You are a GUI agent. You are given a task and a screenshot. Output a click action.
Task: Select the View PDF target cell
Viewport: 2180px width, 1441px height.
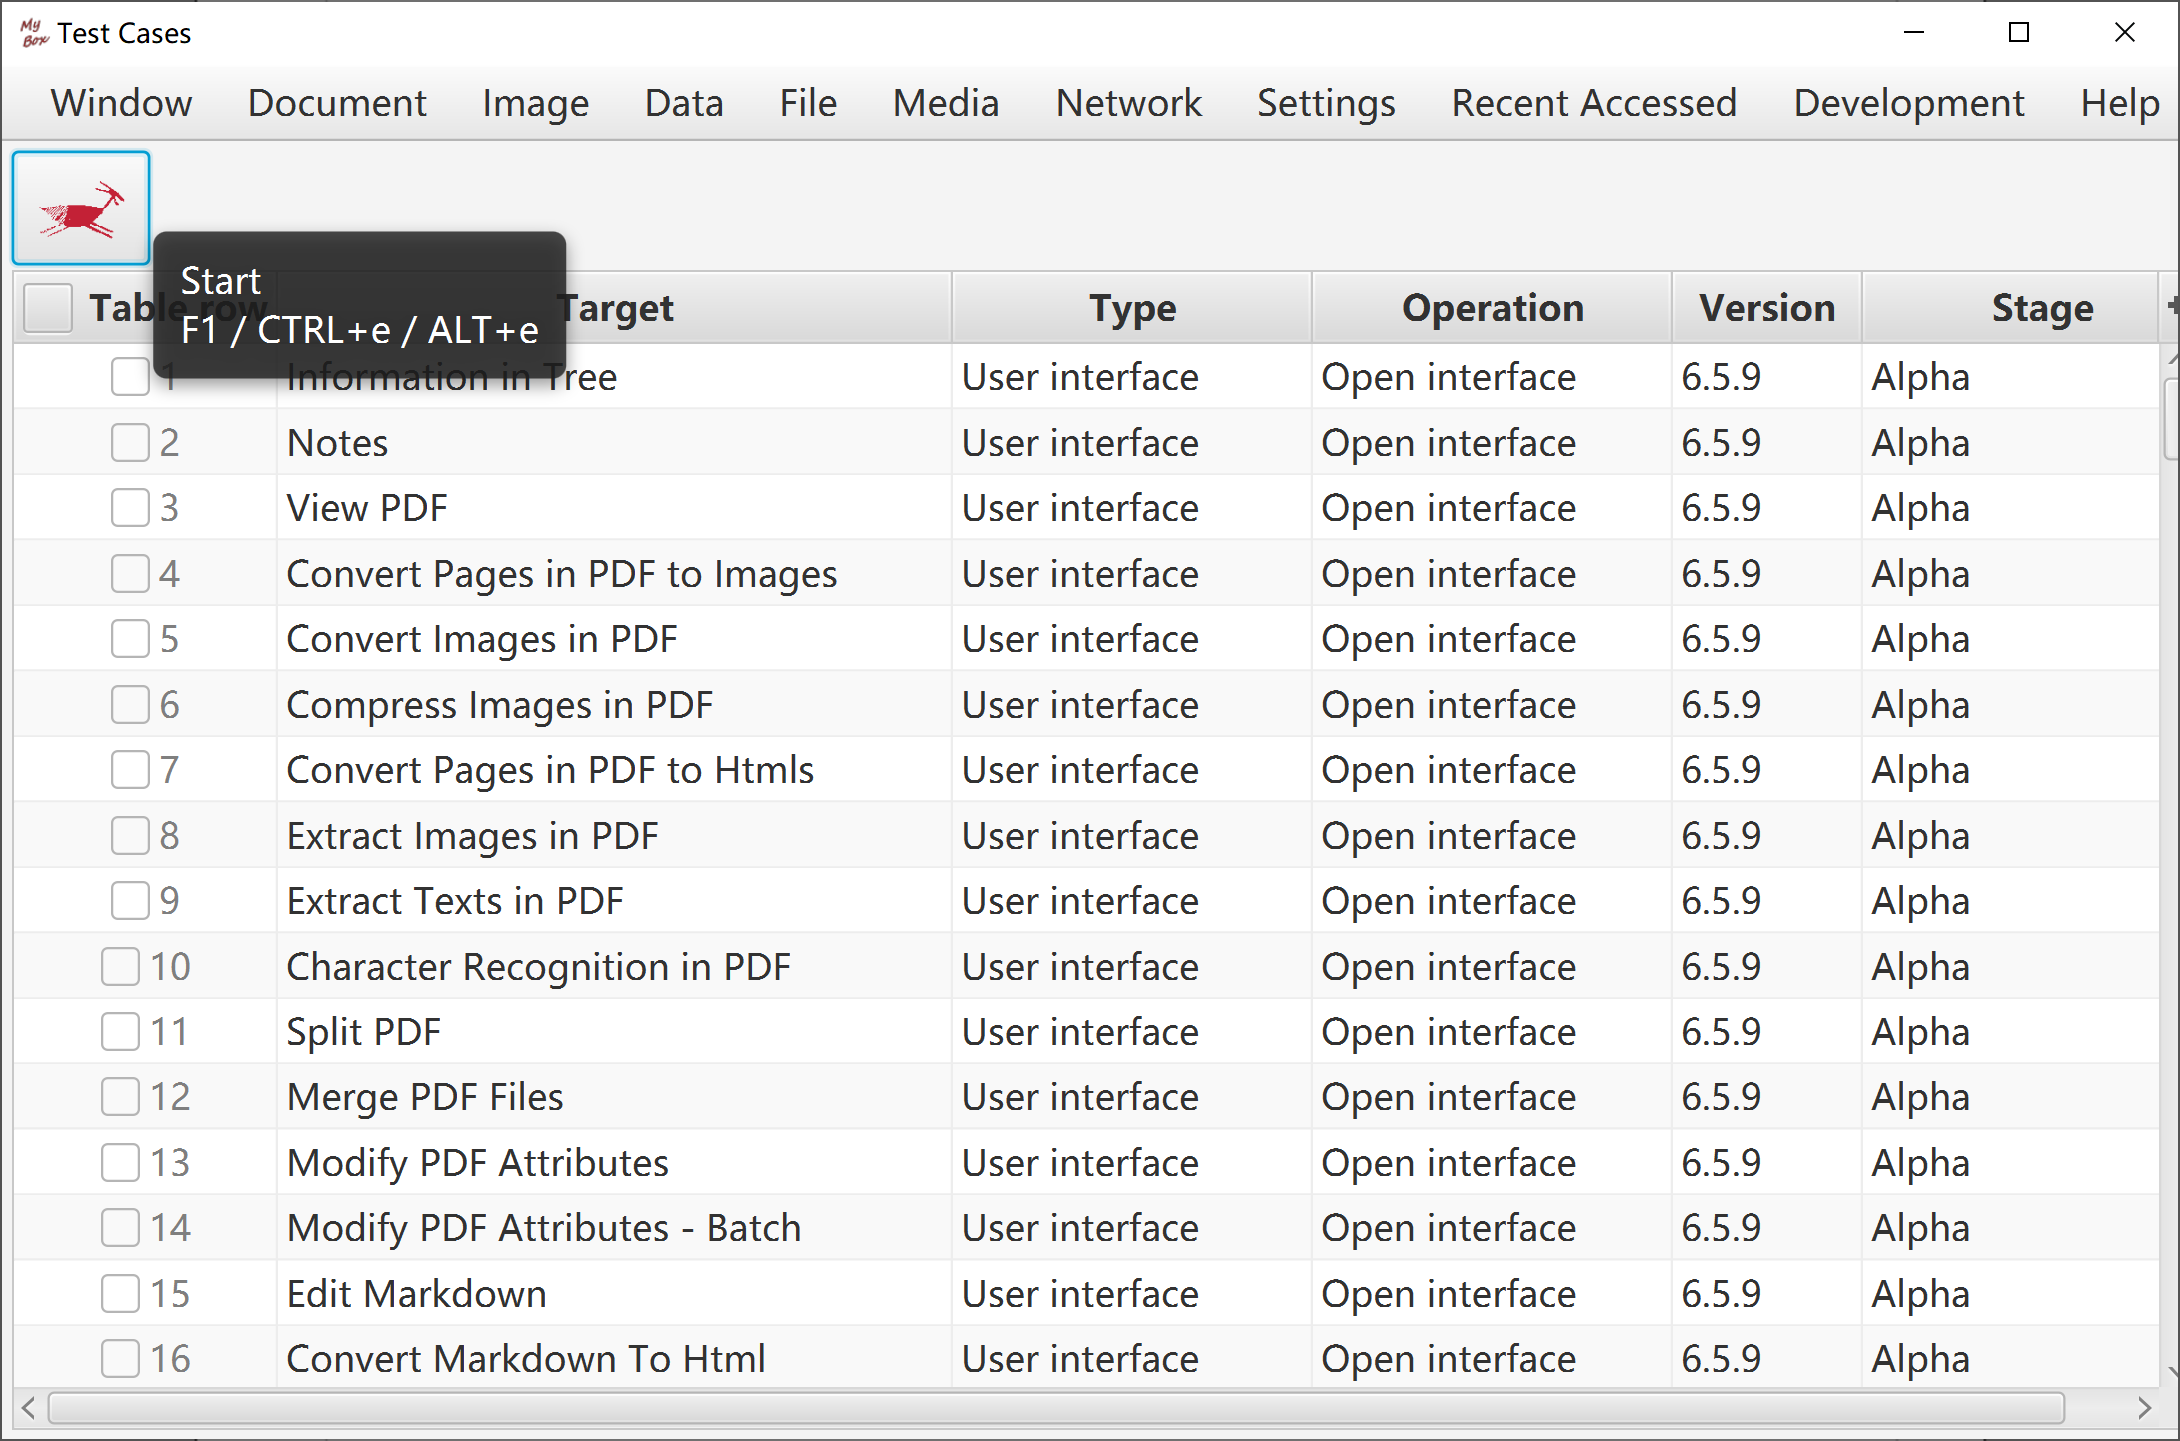pyautogui.click(x=613, y=508)
